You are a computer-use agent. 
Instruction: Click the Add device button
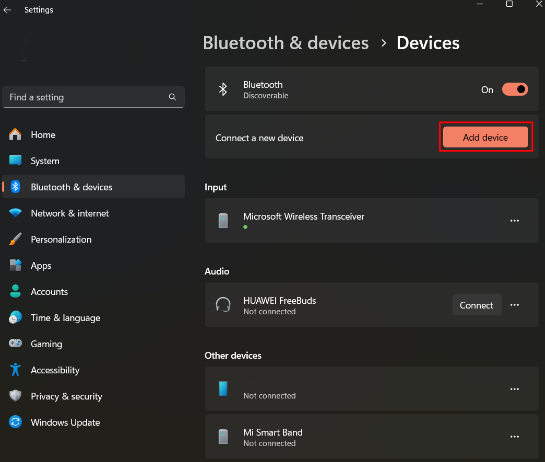point(485,137)
